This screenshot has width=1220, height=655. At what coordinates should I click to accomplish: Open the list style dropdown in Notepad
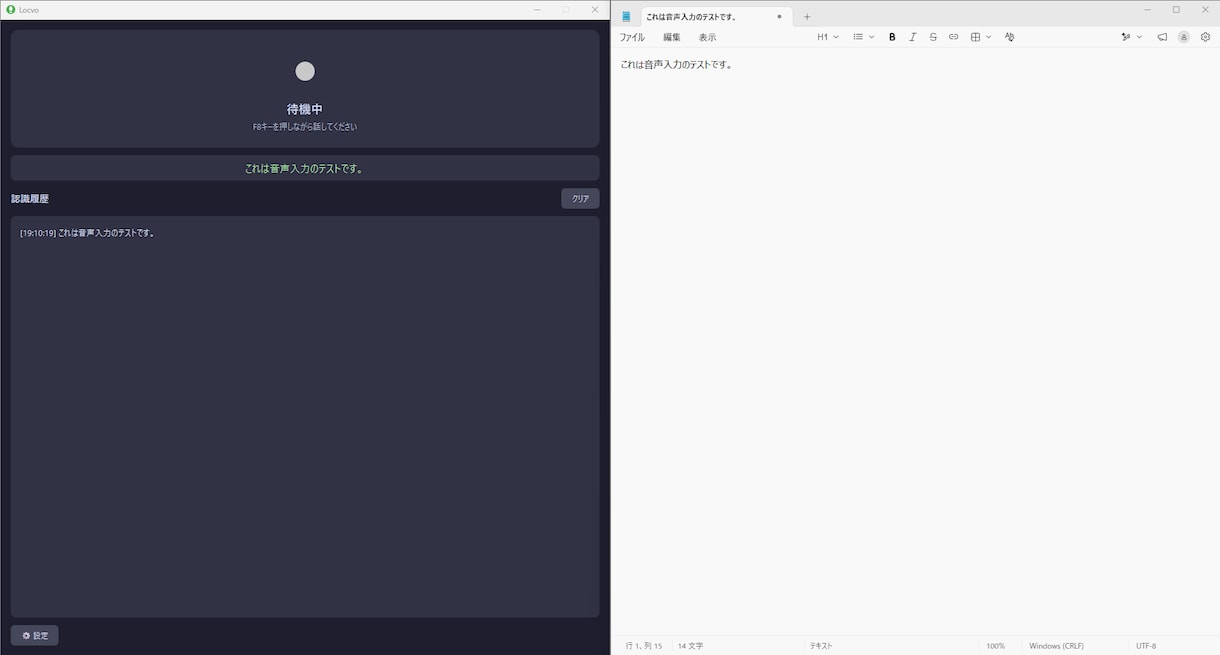(863, 37)
